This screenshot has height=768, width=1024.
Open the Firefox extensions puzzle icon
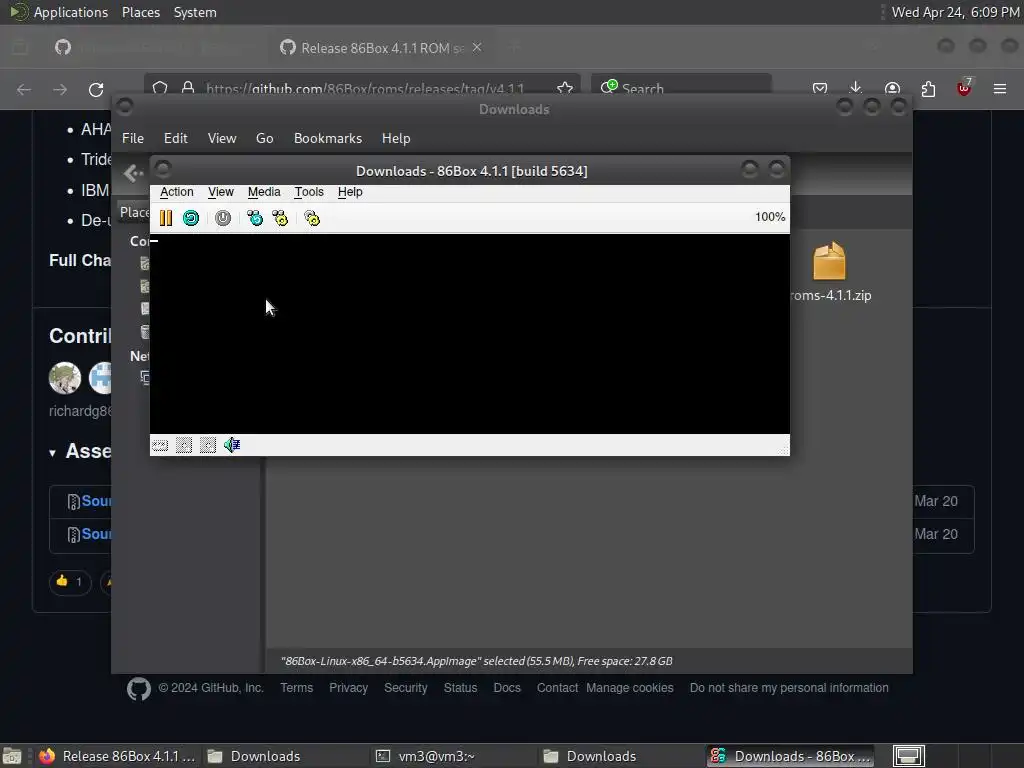928,89
